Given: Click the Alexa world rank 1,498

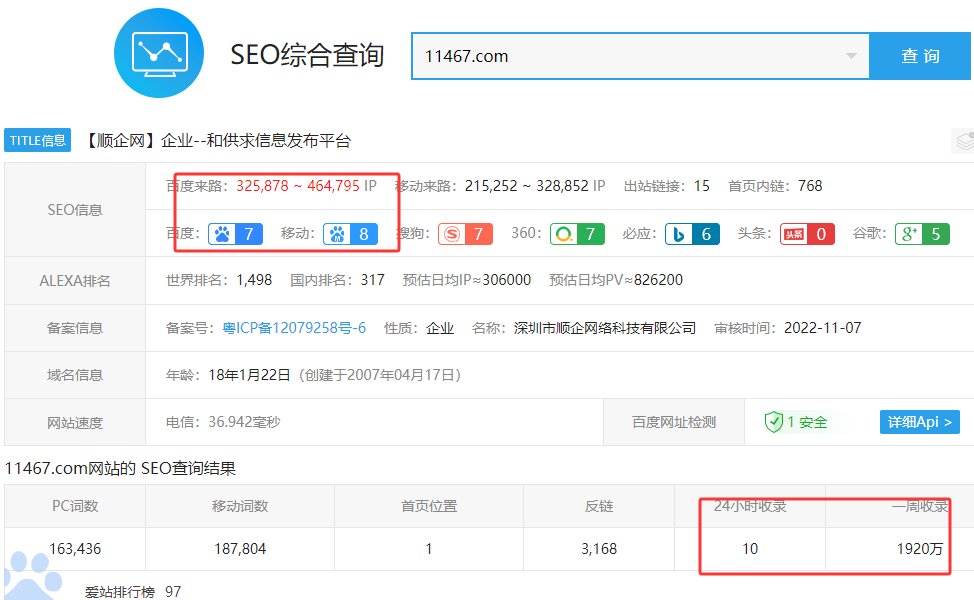Looking at the screenshot, I should [254, 280].
